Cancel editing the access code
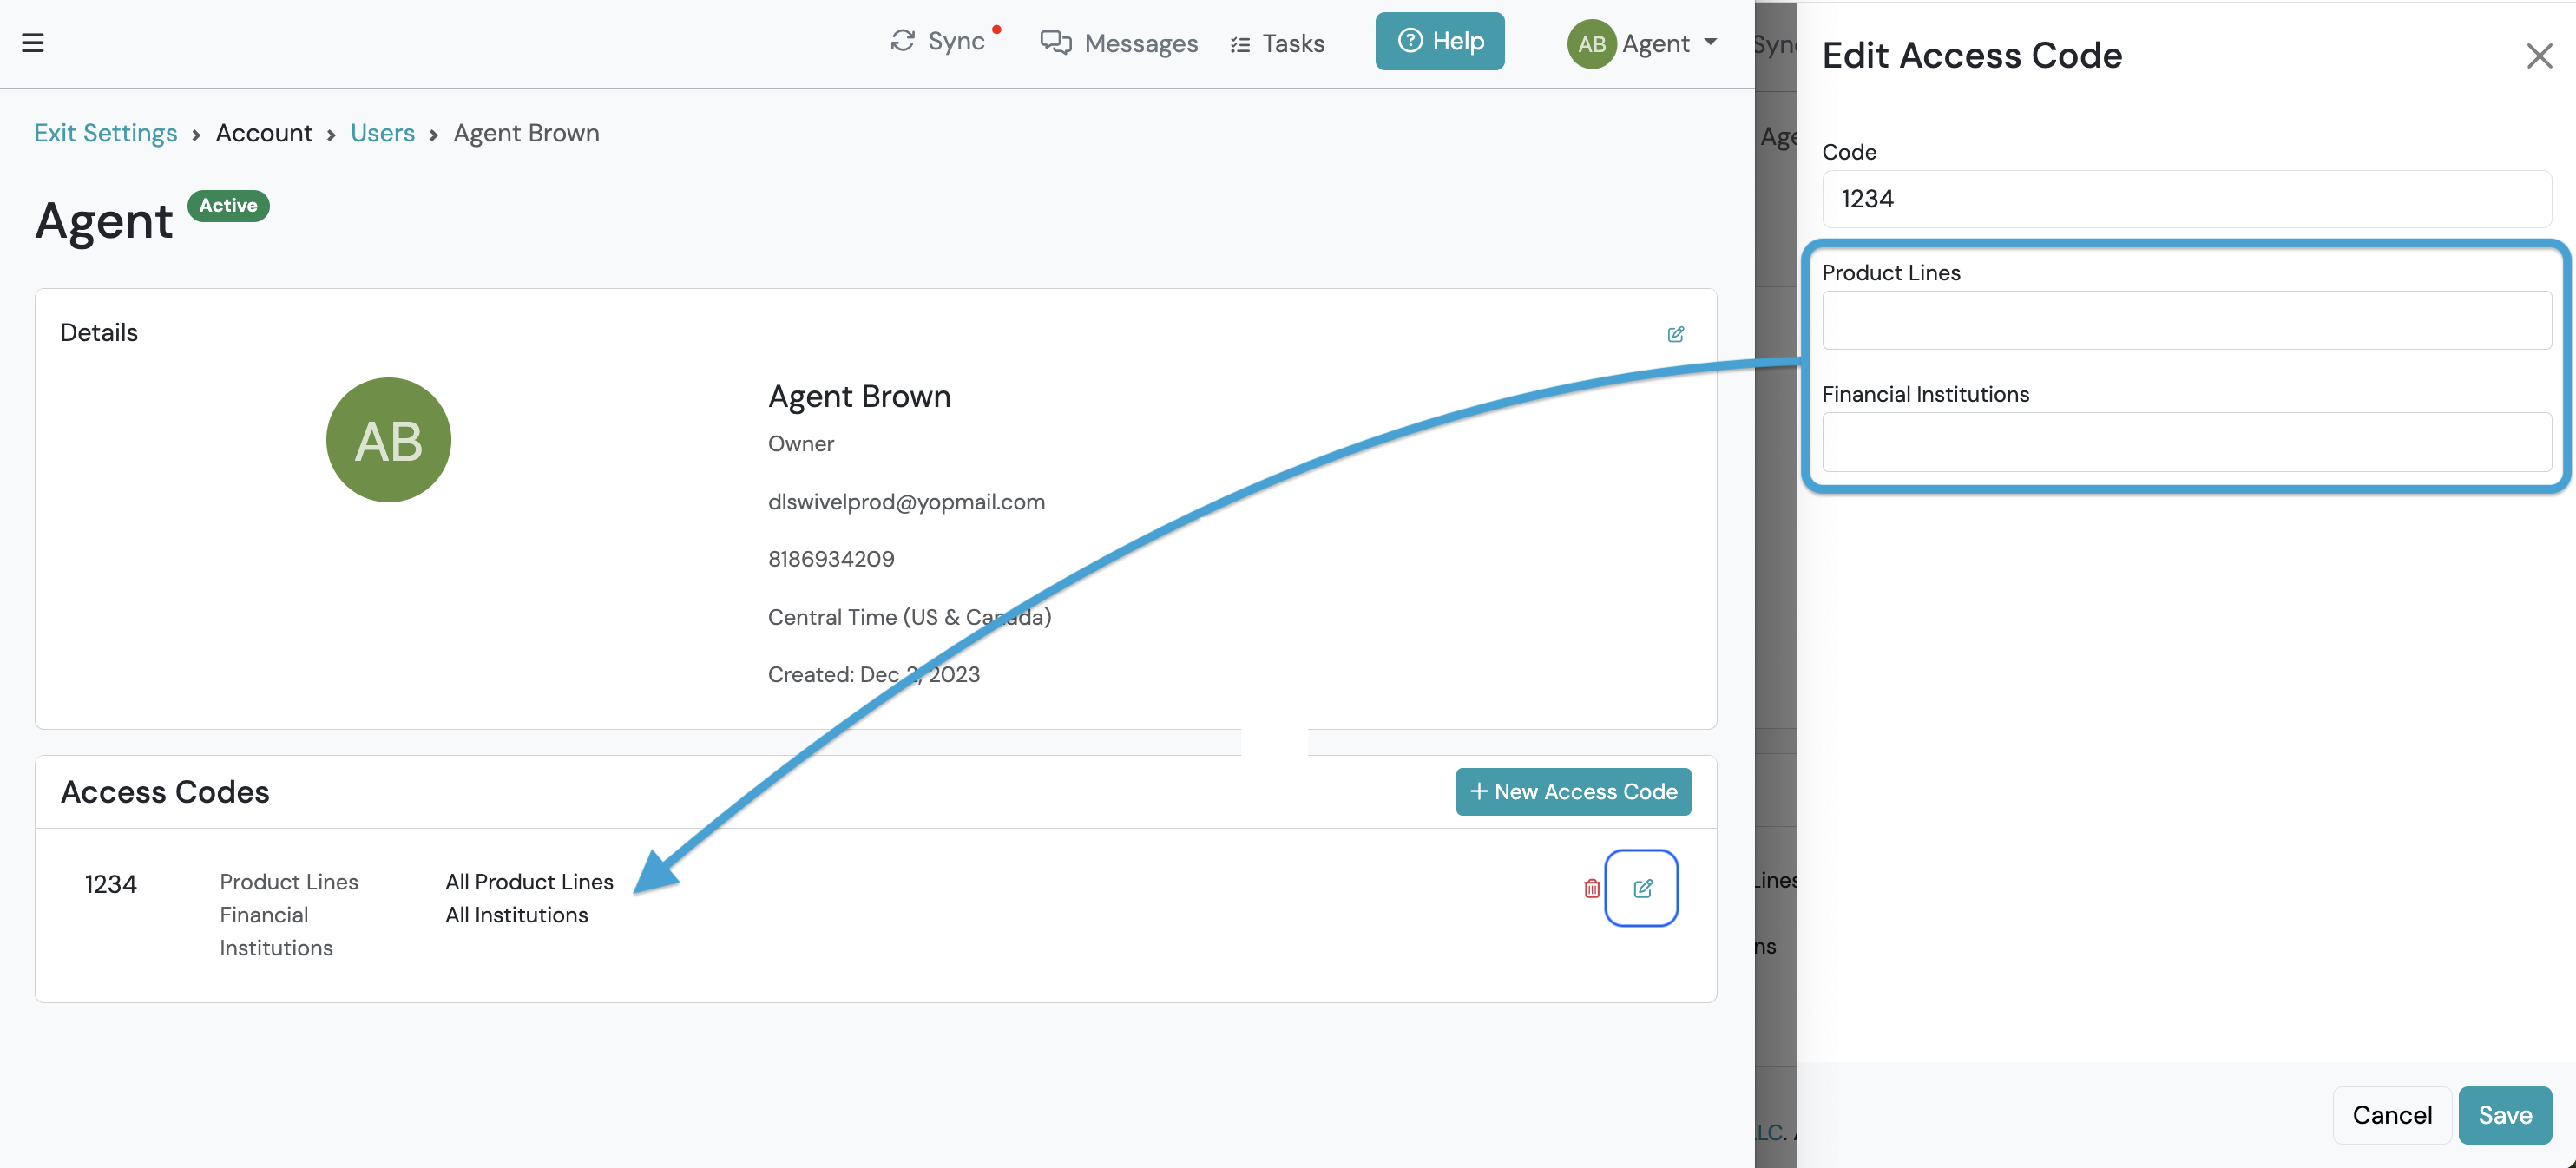2576x1168 pixels. [2392, 1114]
